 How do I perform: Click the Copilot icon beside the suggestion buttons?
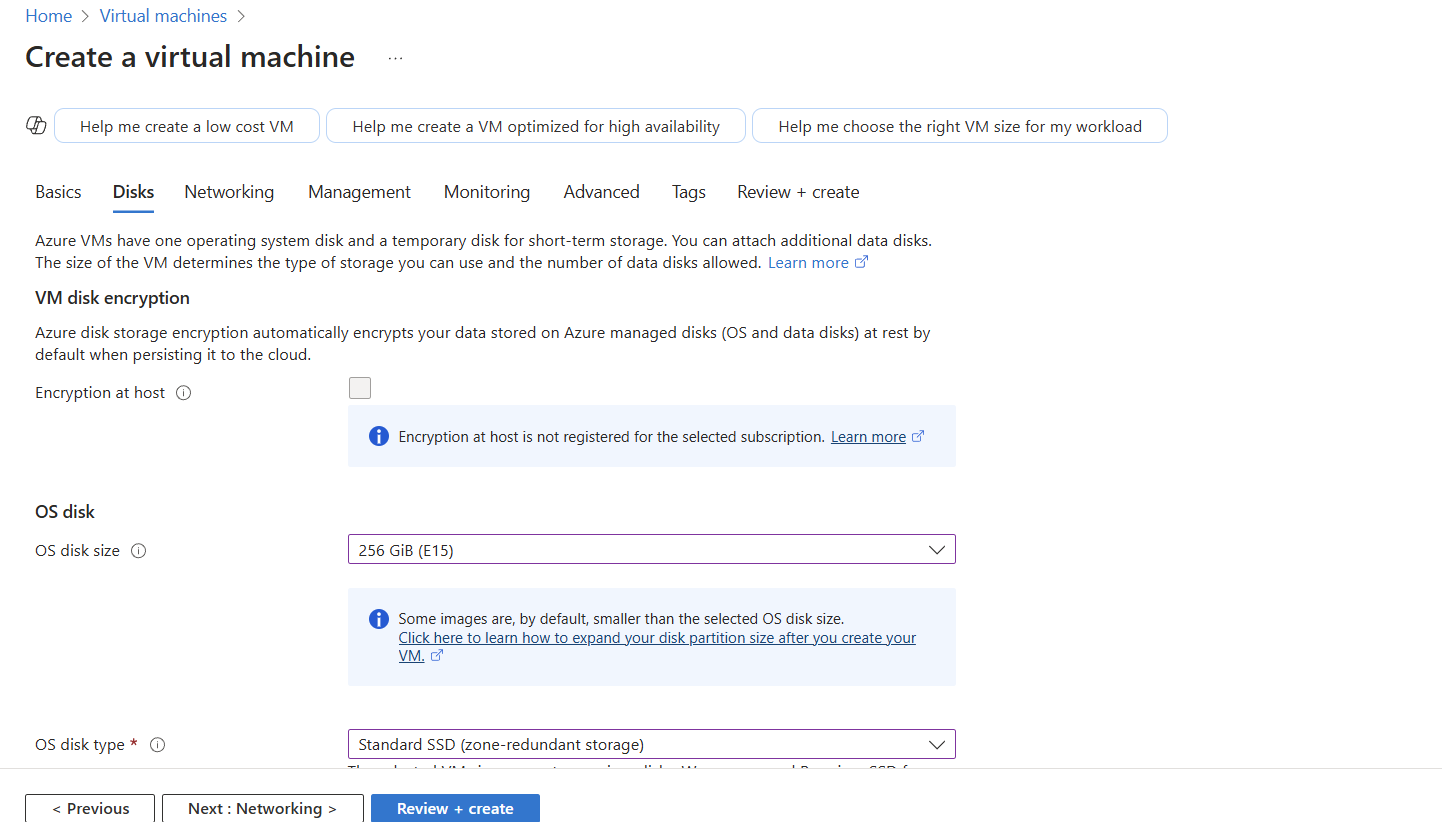36,126
